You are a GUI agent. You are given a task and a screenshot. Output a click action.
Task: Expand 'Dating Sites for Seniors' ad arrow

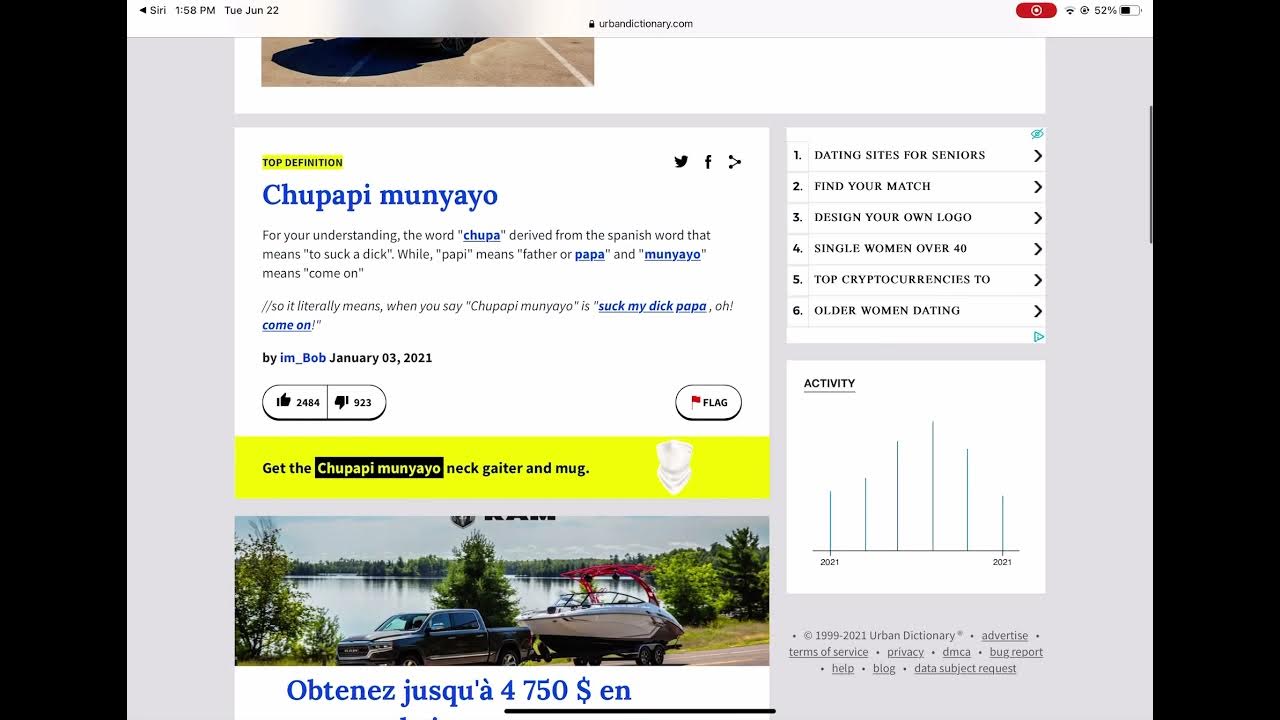pos(1037,156)
